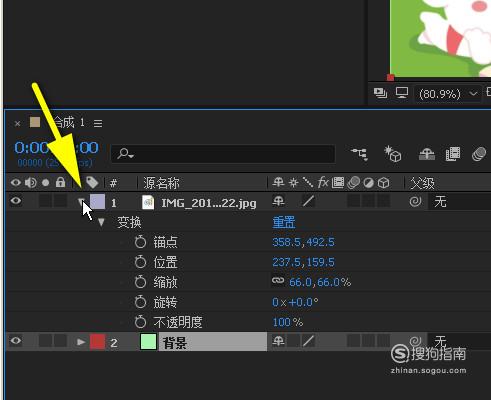Click the video eye column header icon
The height and width of the screenshot is (400, 491).
coord(16,183)
